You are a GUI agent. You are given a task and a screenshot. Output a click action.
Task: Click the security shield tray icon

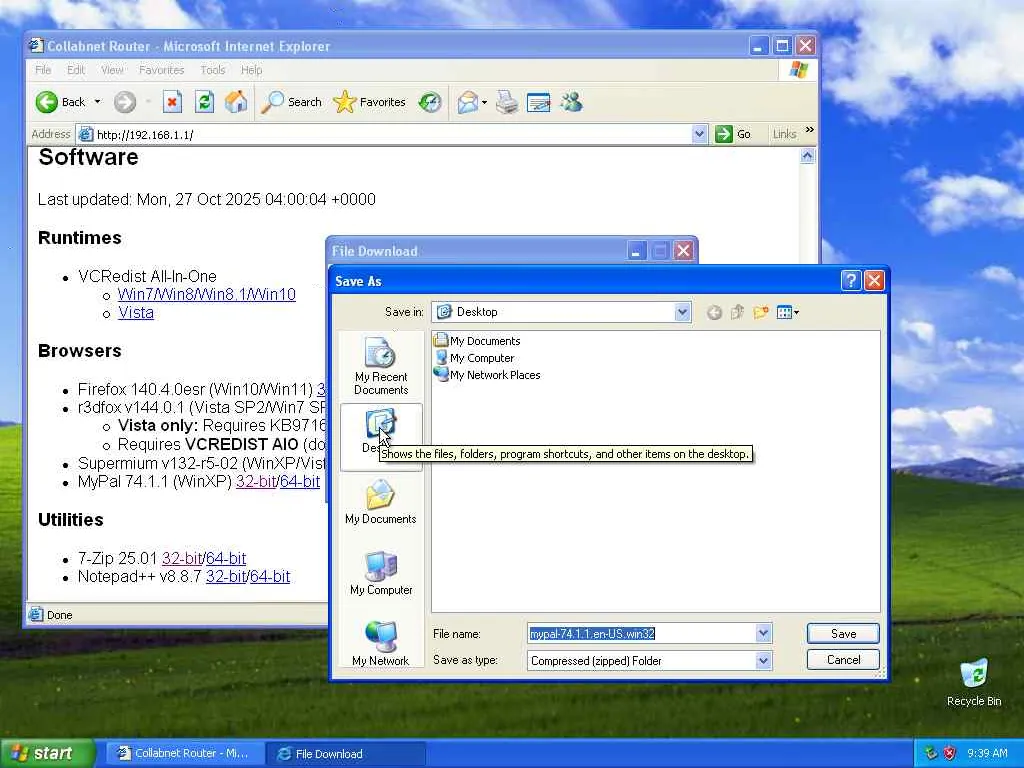tap(950, 753)
